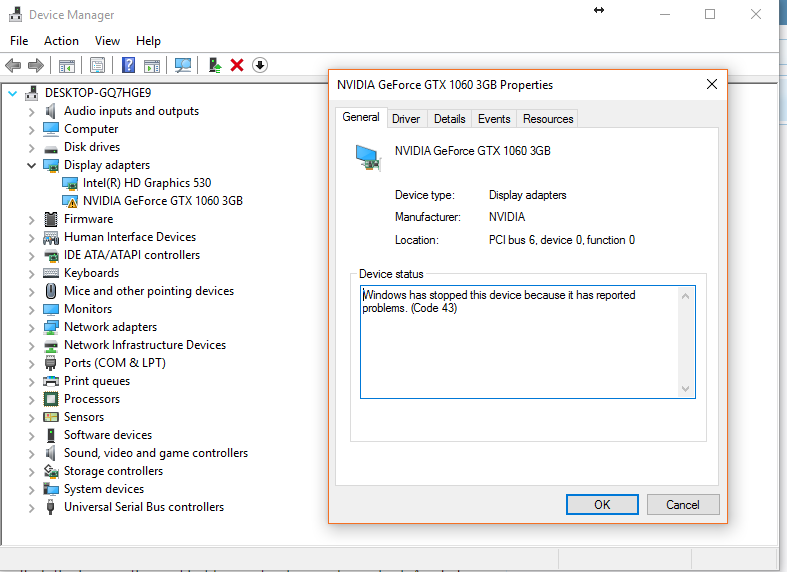Expand the Computer category
The image size is (787, 572).
pyautogui.click(x=31, y=130)
